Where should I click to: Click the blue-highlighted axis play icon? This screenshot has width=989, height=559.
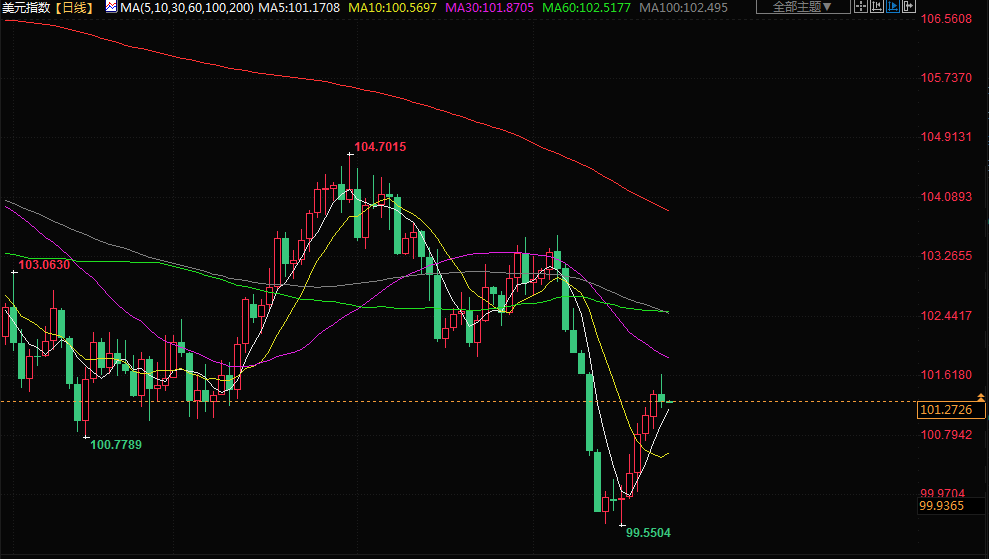[x=892, y=7]
